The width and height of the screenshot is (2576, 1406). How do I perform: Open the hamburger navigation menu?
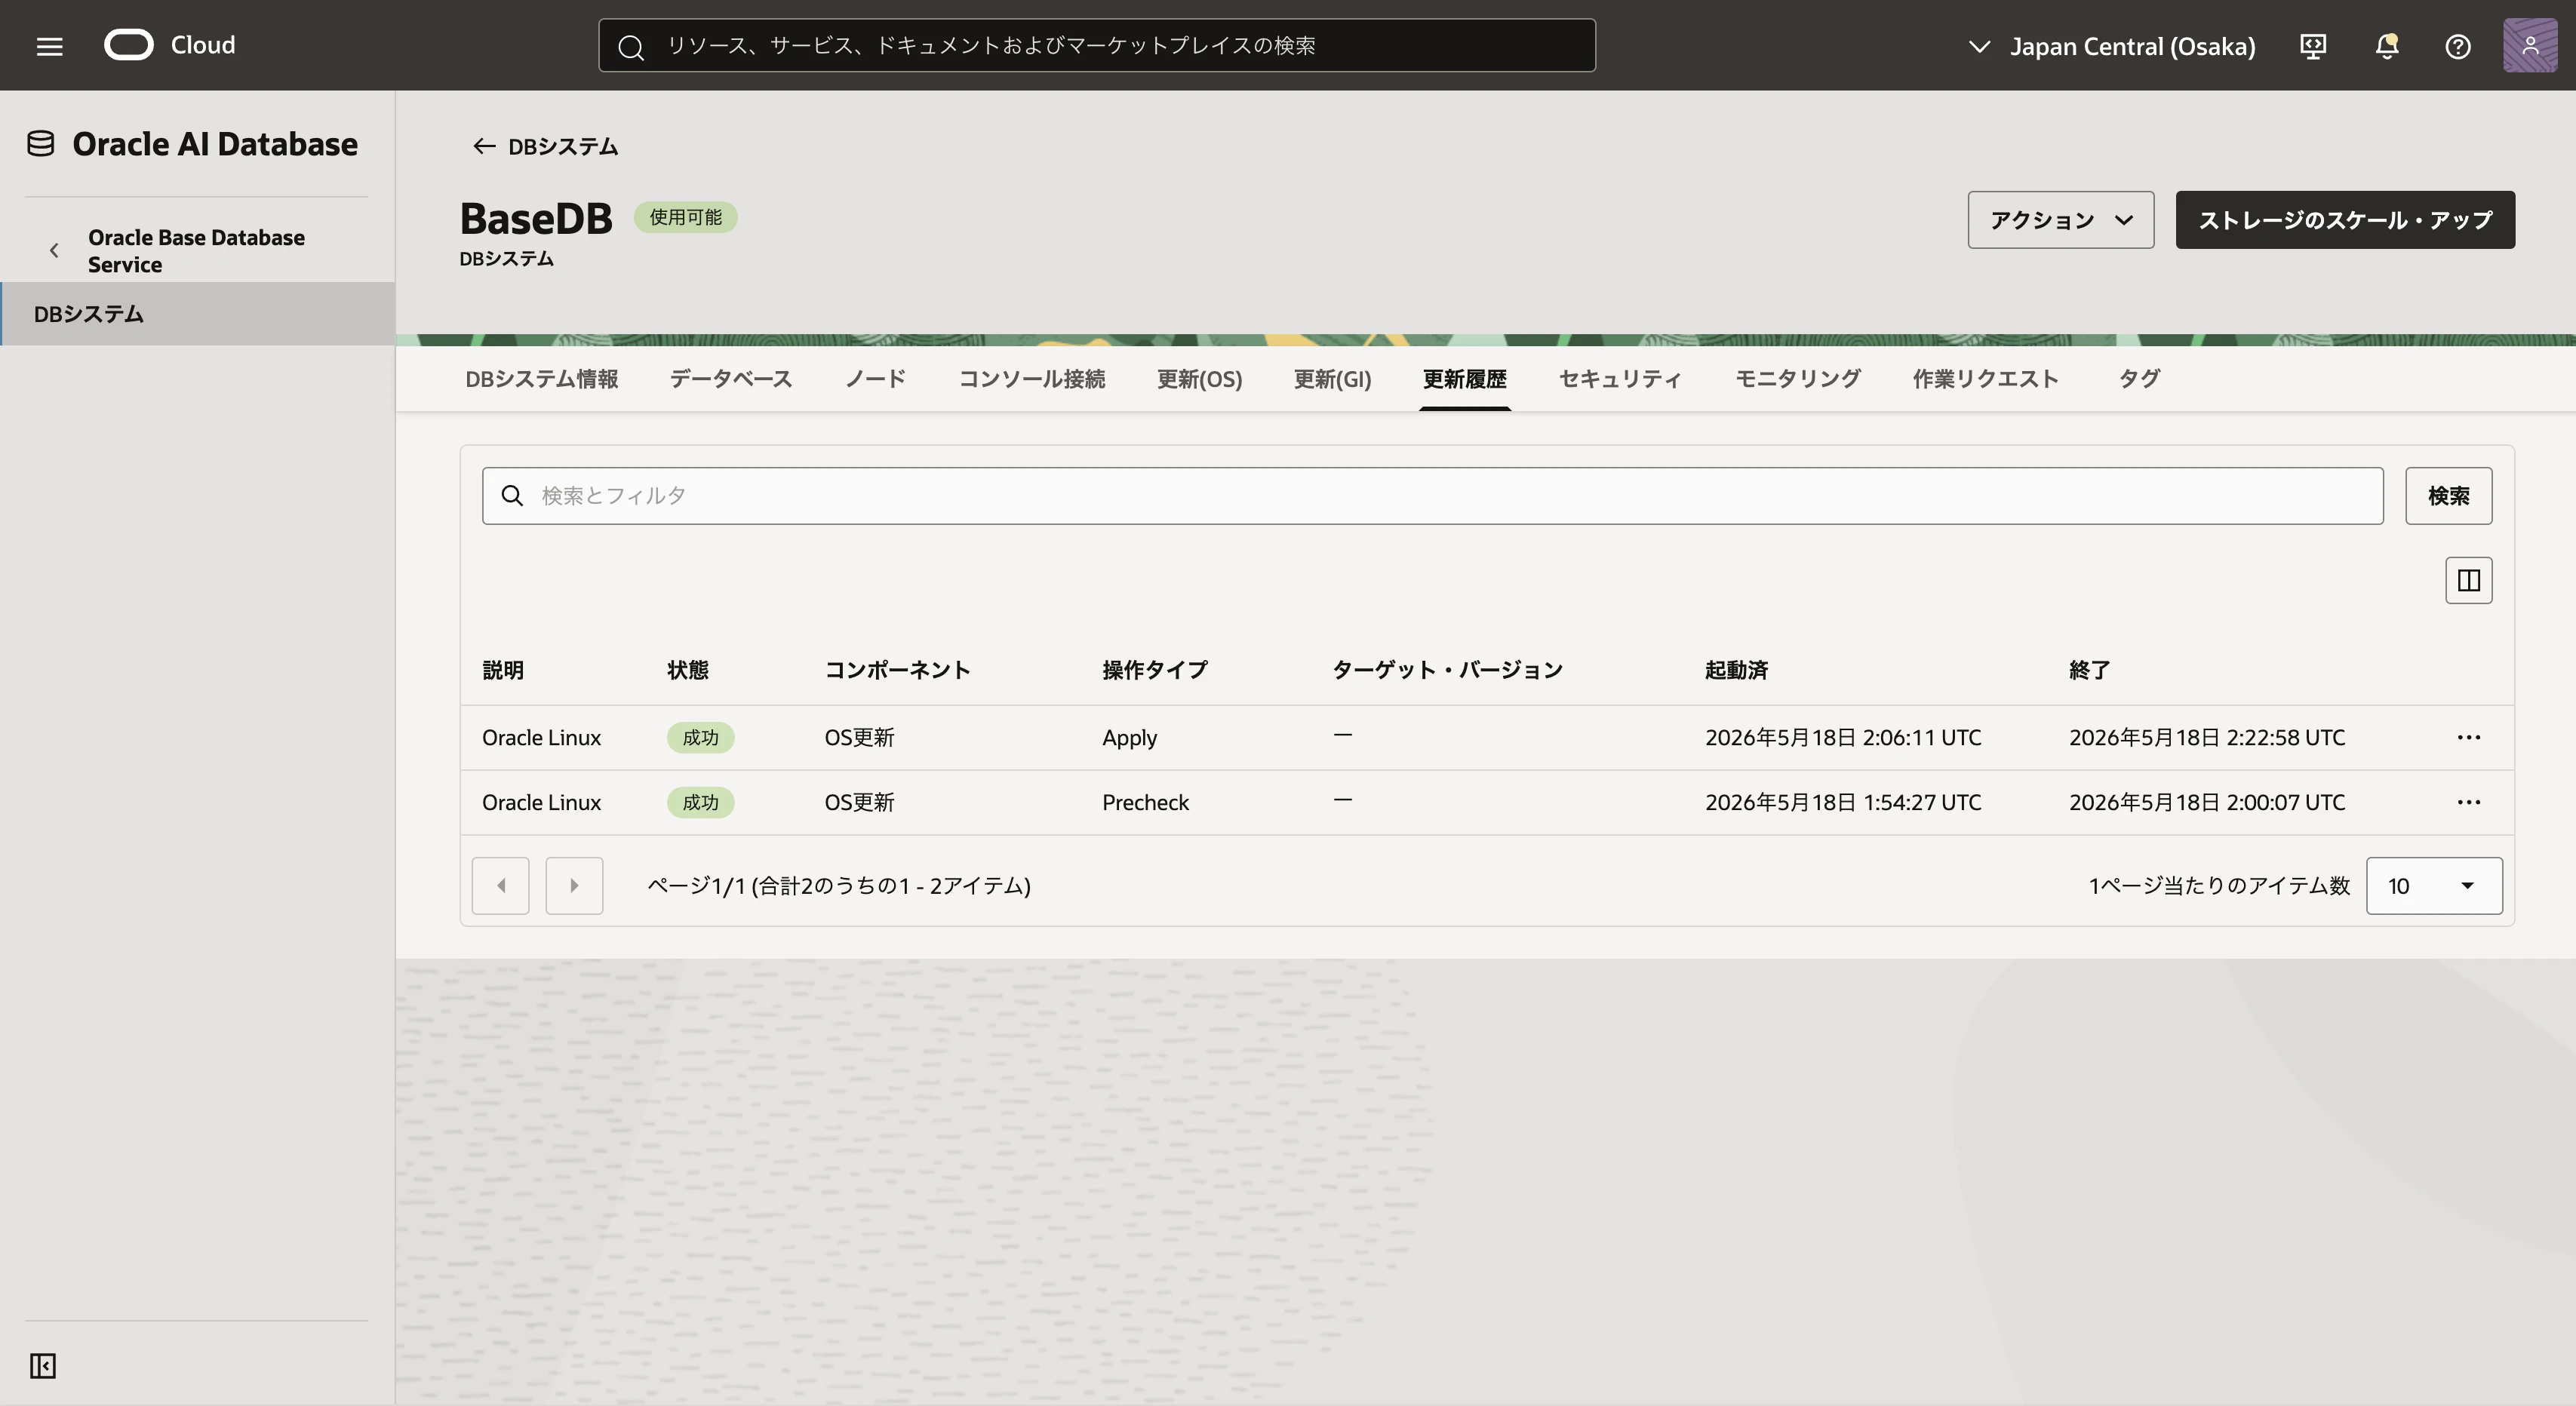(49, 46)
